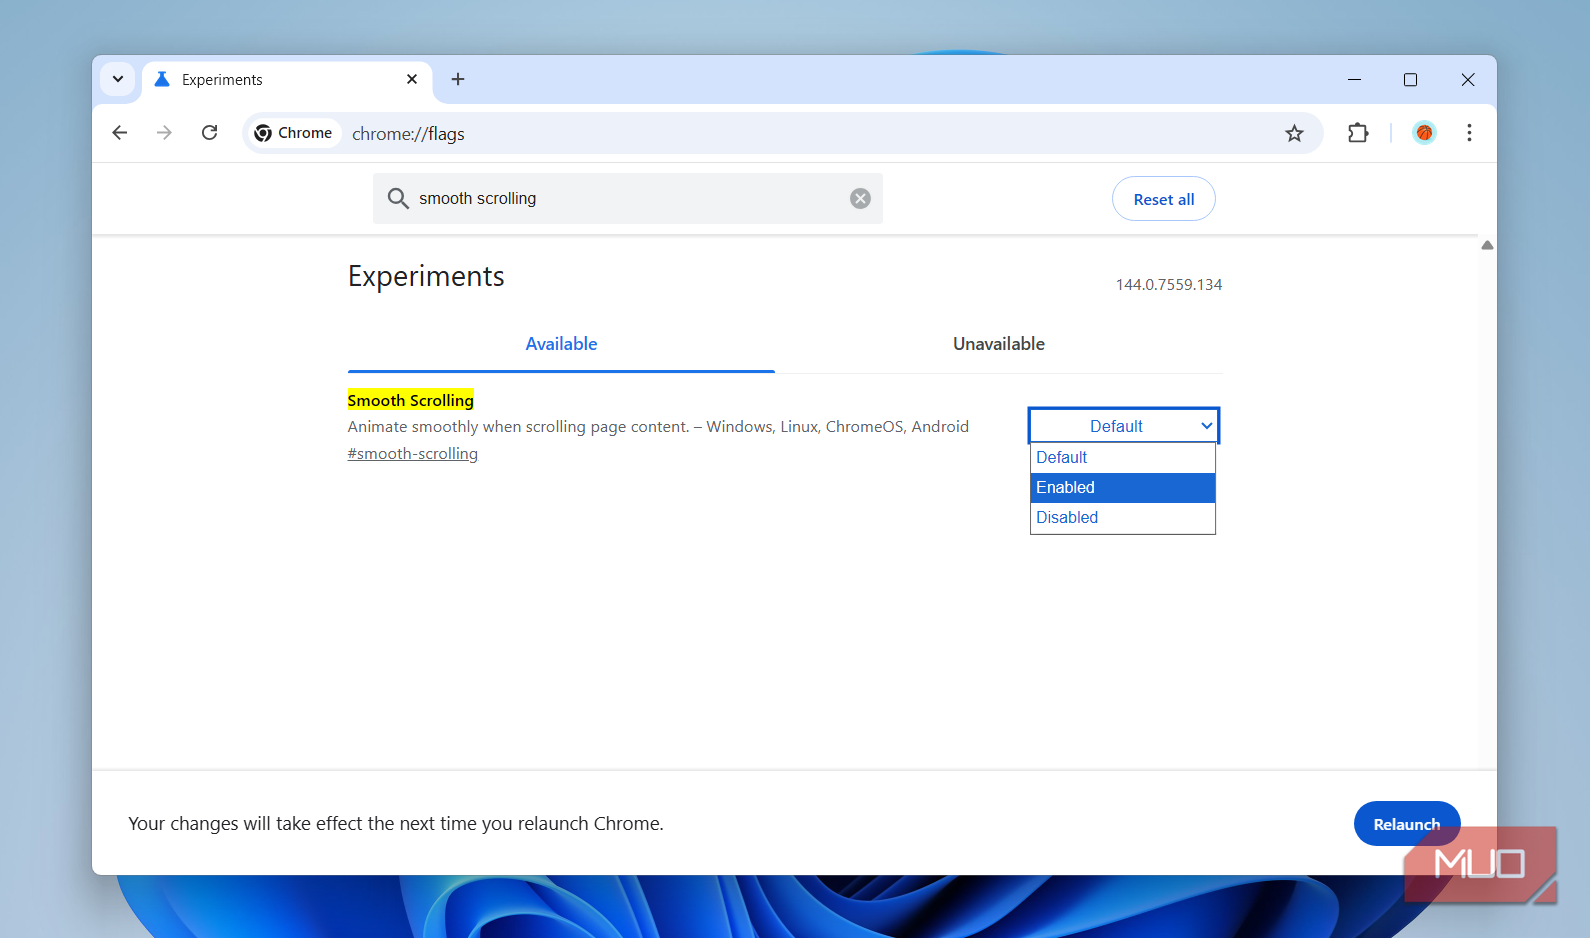Click the forward navigation arrow

[x=164, y=133]
